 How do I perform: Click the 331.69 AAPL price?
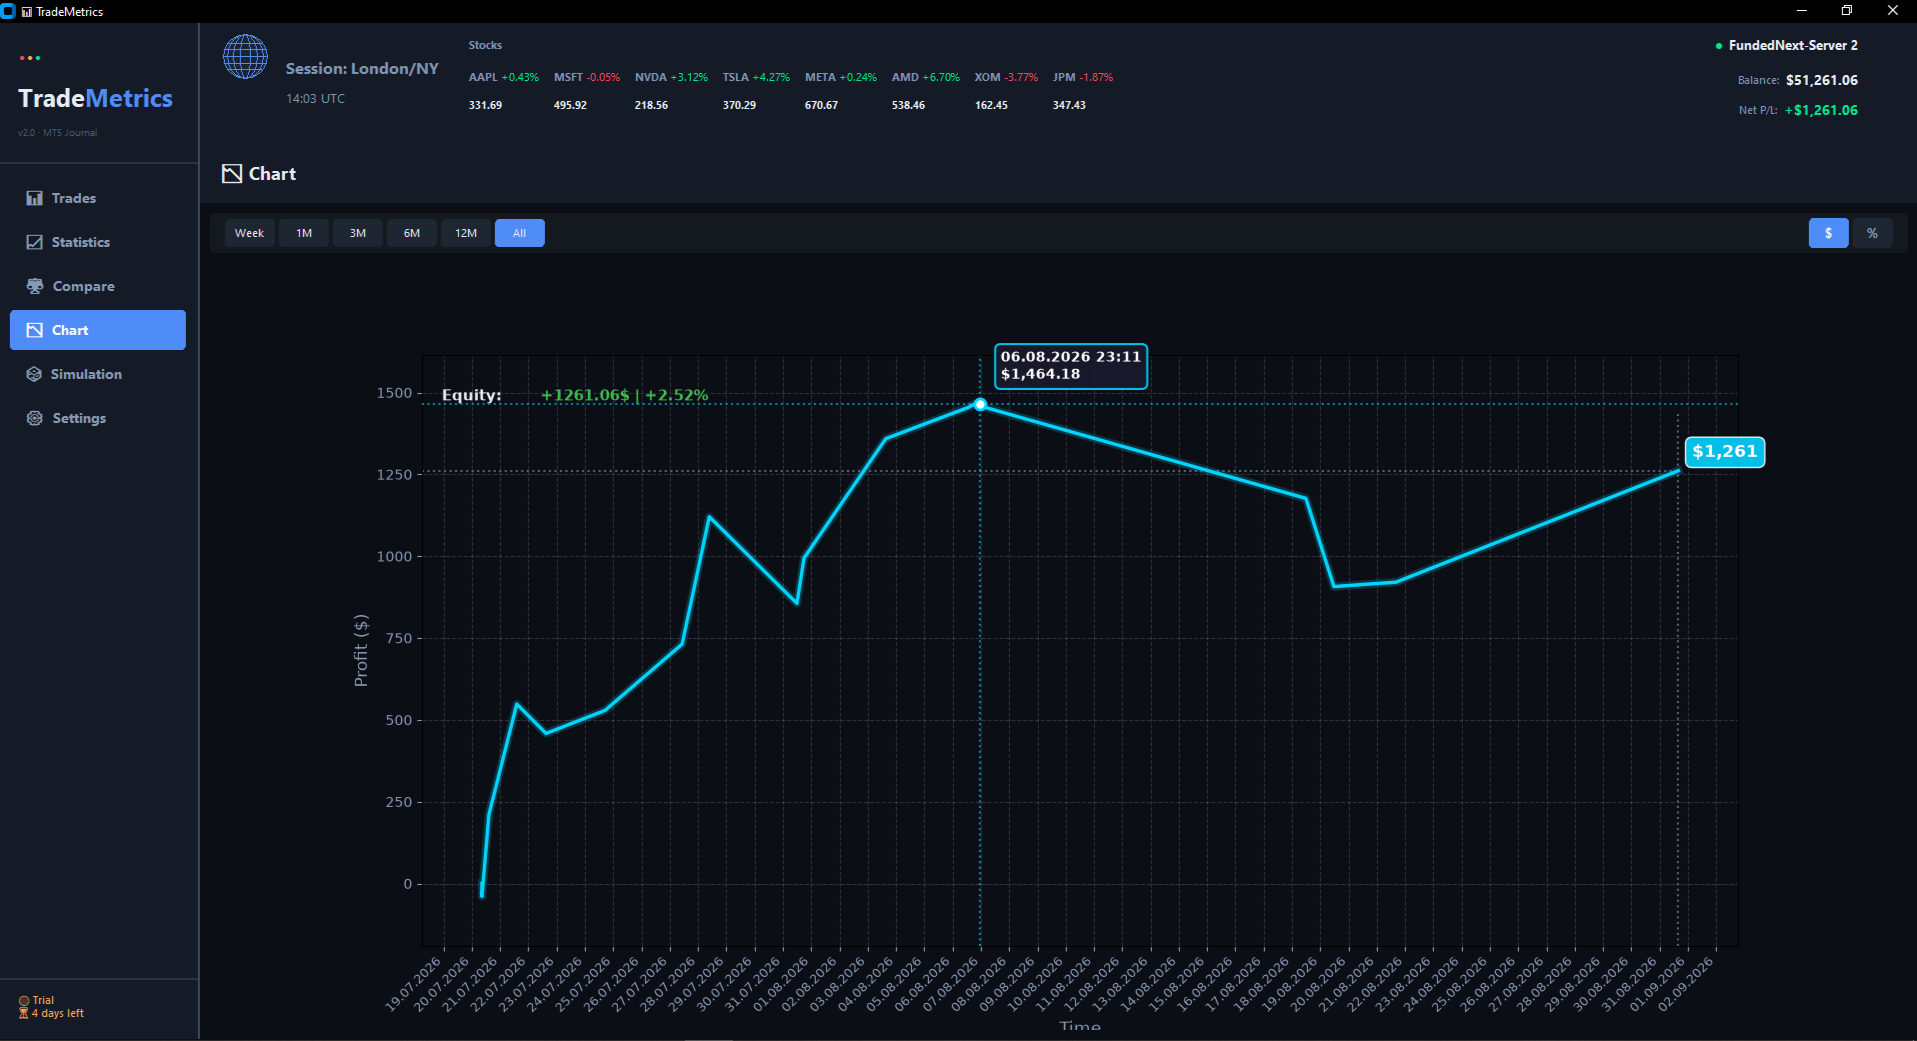485,105
